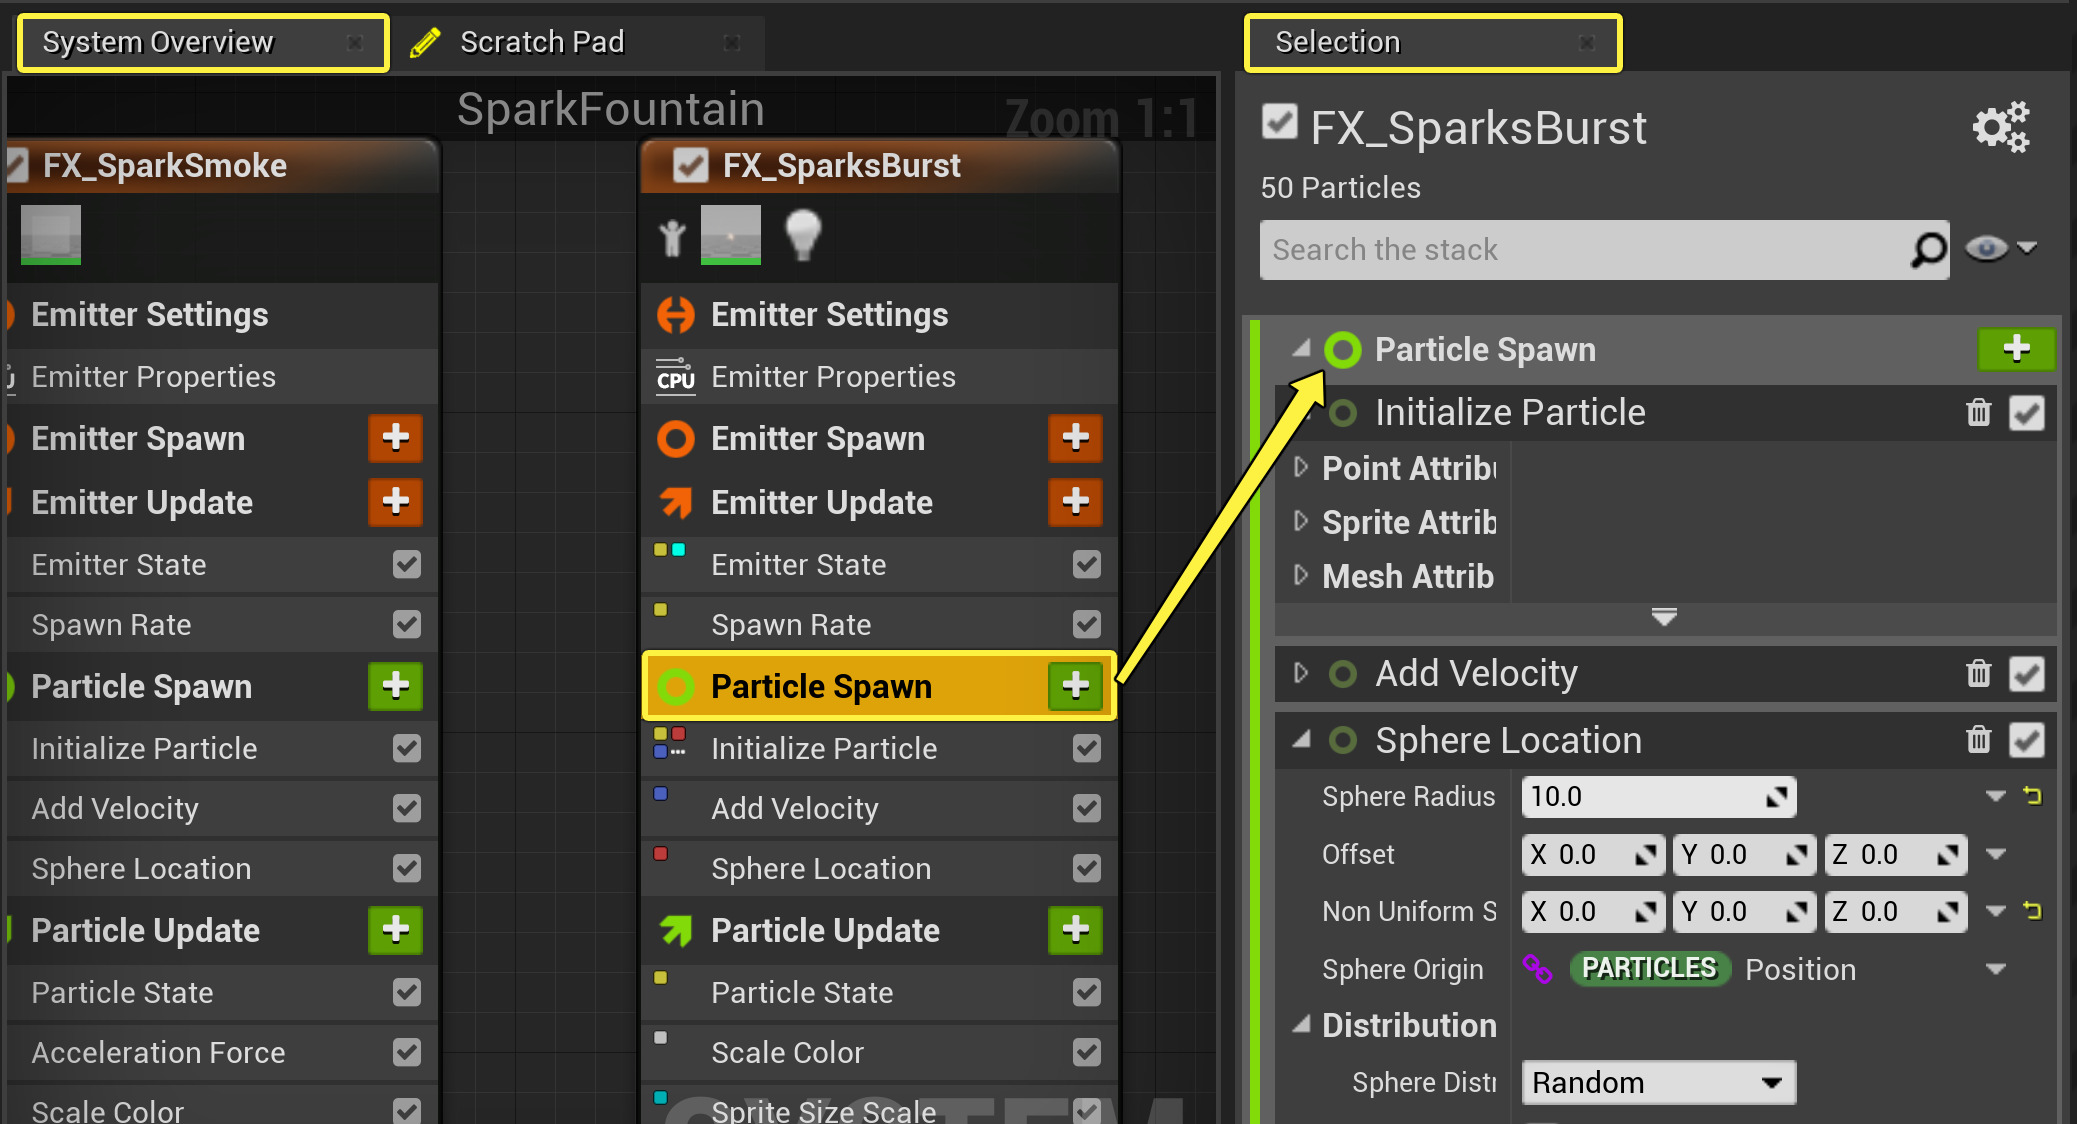Click the magnifier icon in stack search
Screen dimensions: 2077x1124
(x=1928, y=250)
